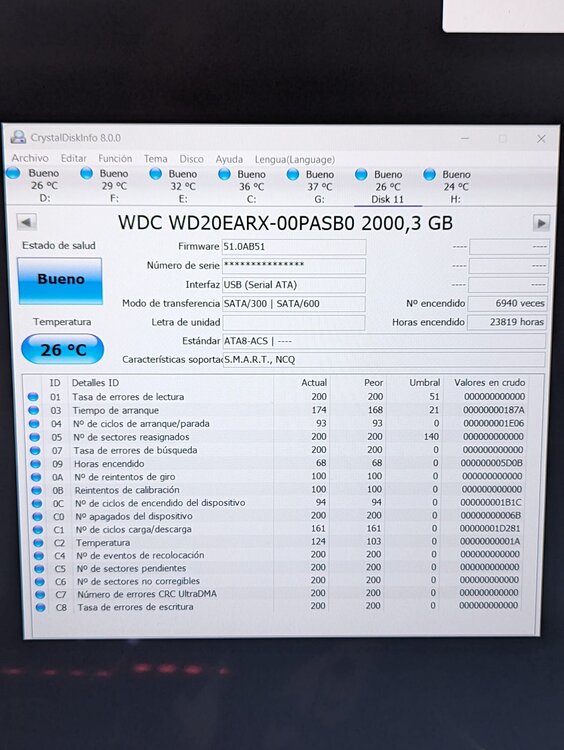Open the Editar menu

pos(73,158)
